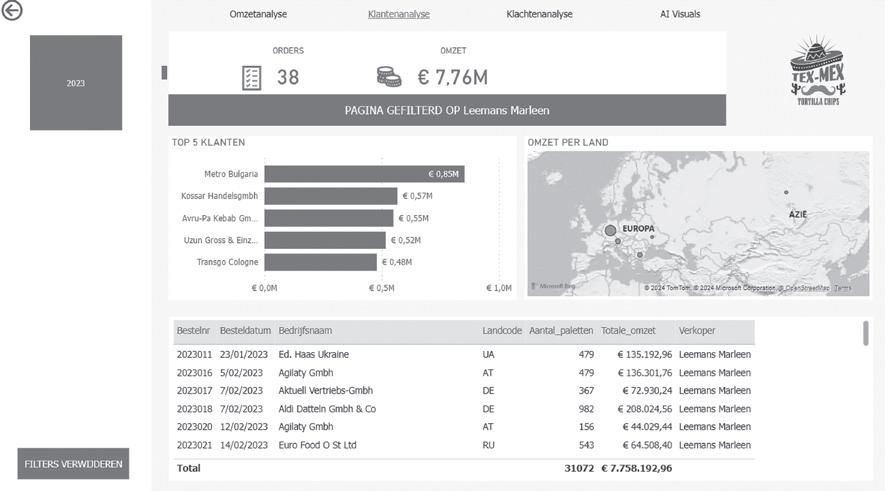Click the Uzun Gross & Einz bar

pyautogui.click(x=325, y=240)
